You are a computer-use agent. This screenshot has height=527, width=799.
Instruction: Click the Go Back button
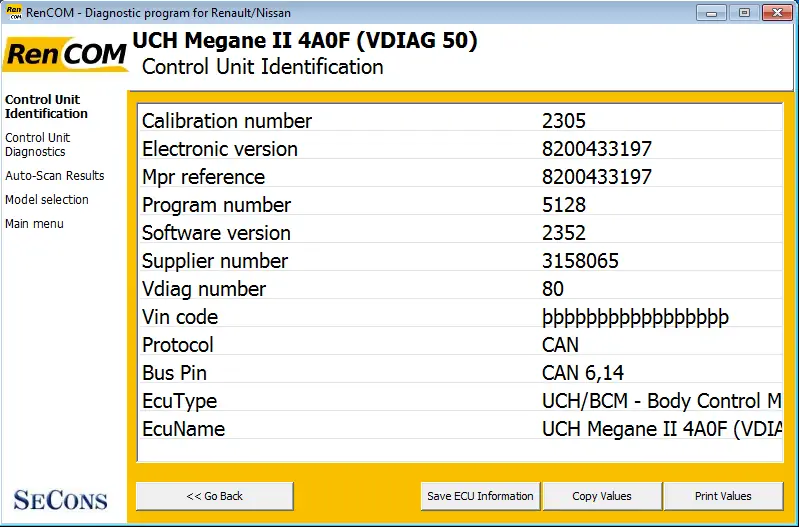215,496
